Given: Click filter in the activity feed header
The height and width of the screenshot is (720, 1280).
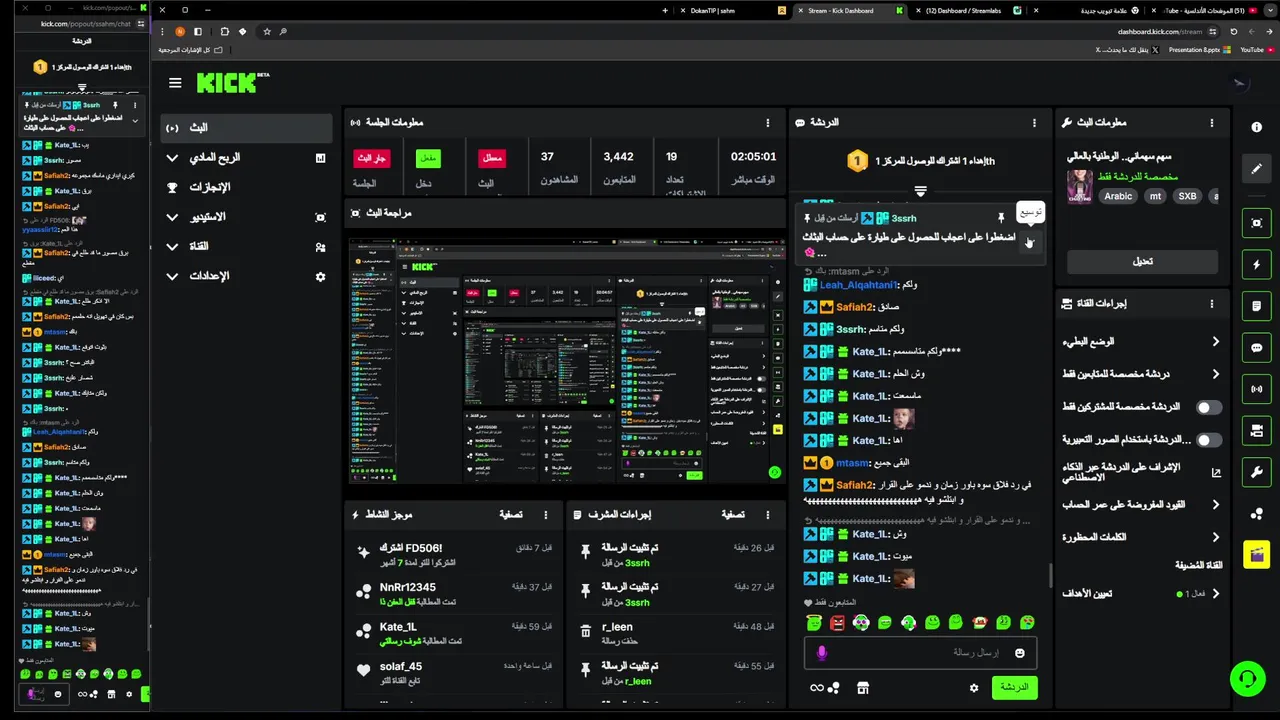Looking at the screenshot, I should [511, 515].
